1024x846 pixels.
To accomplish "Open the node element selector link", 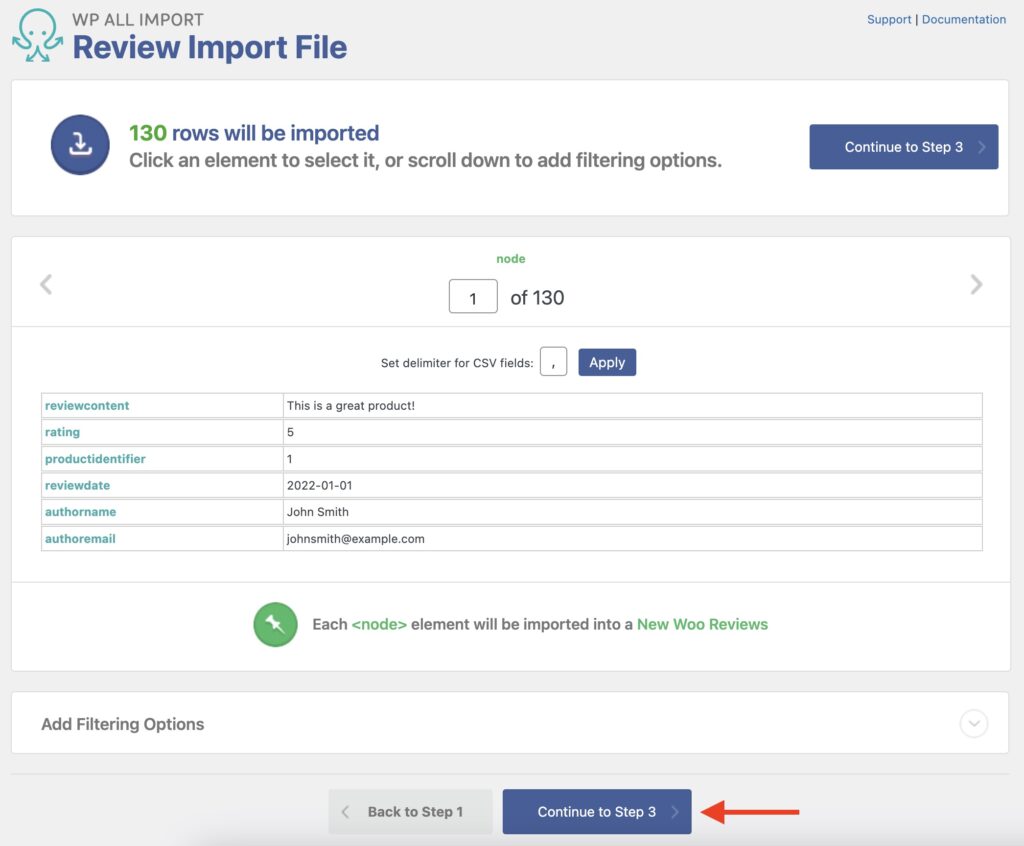I will tap(511, 258).
